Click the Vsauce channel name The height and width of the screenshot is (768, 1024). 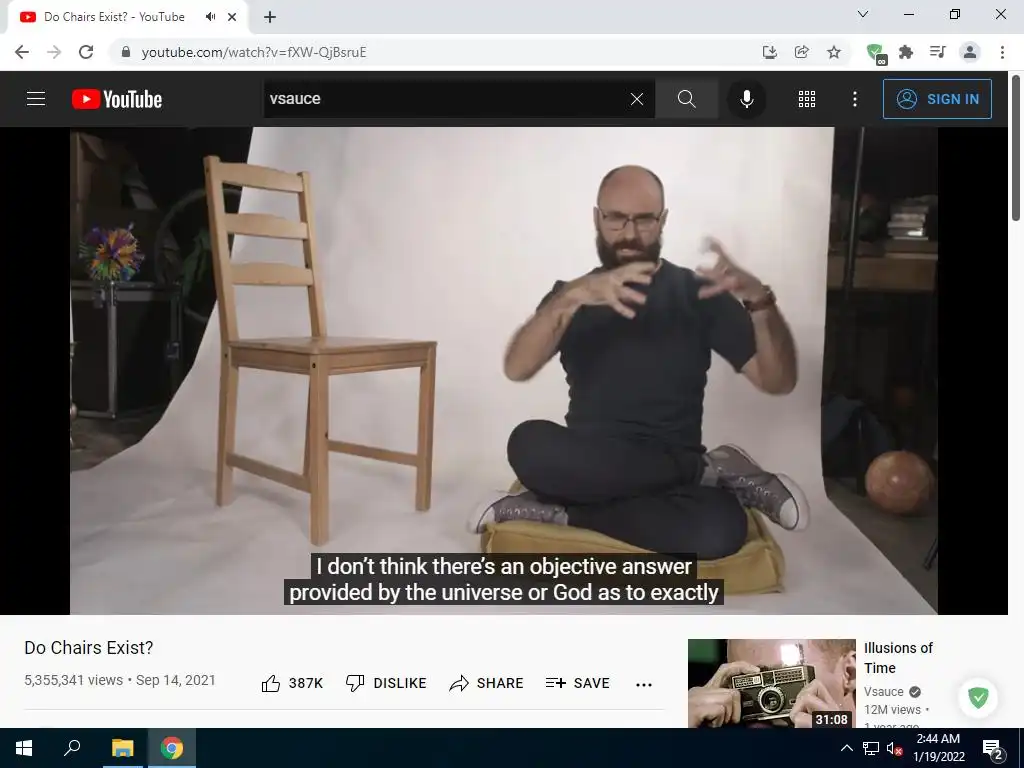[884, 692]
